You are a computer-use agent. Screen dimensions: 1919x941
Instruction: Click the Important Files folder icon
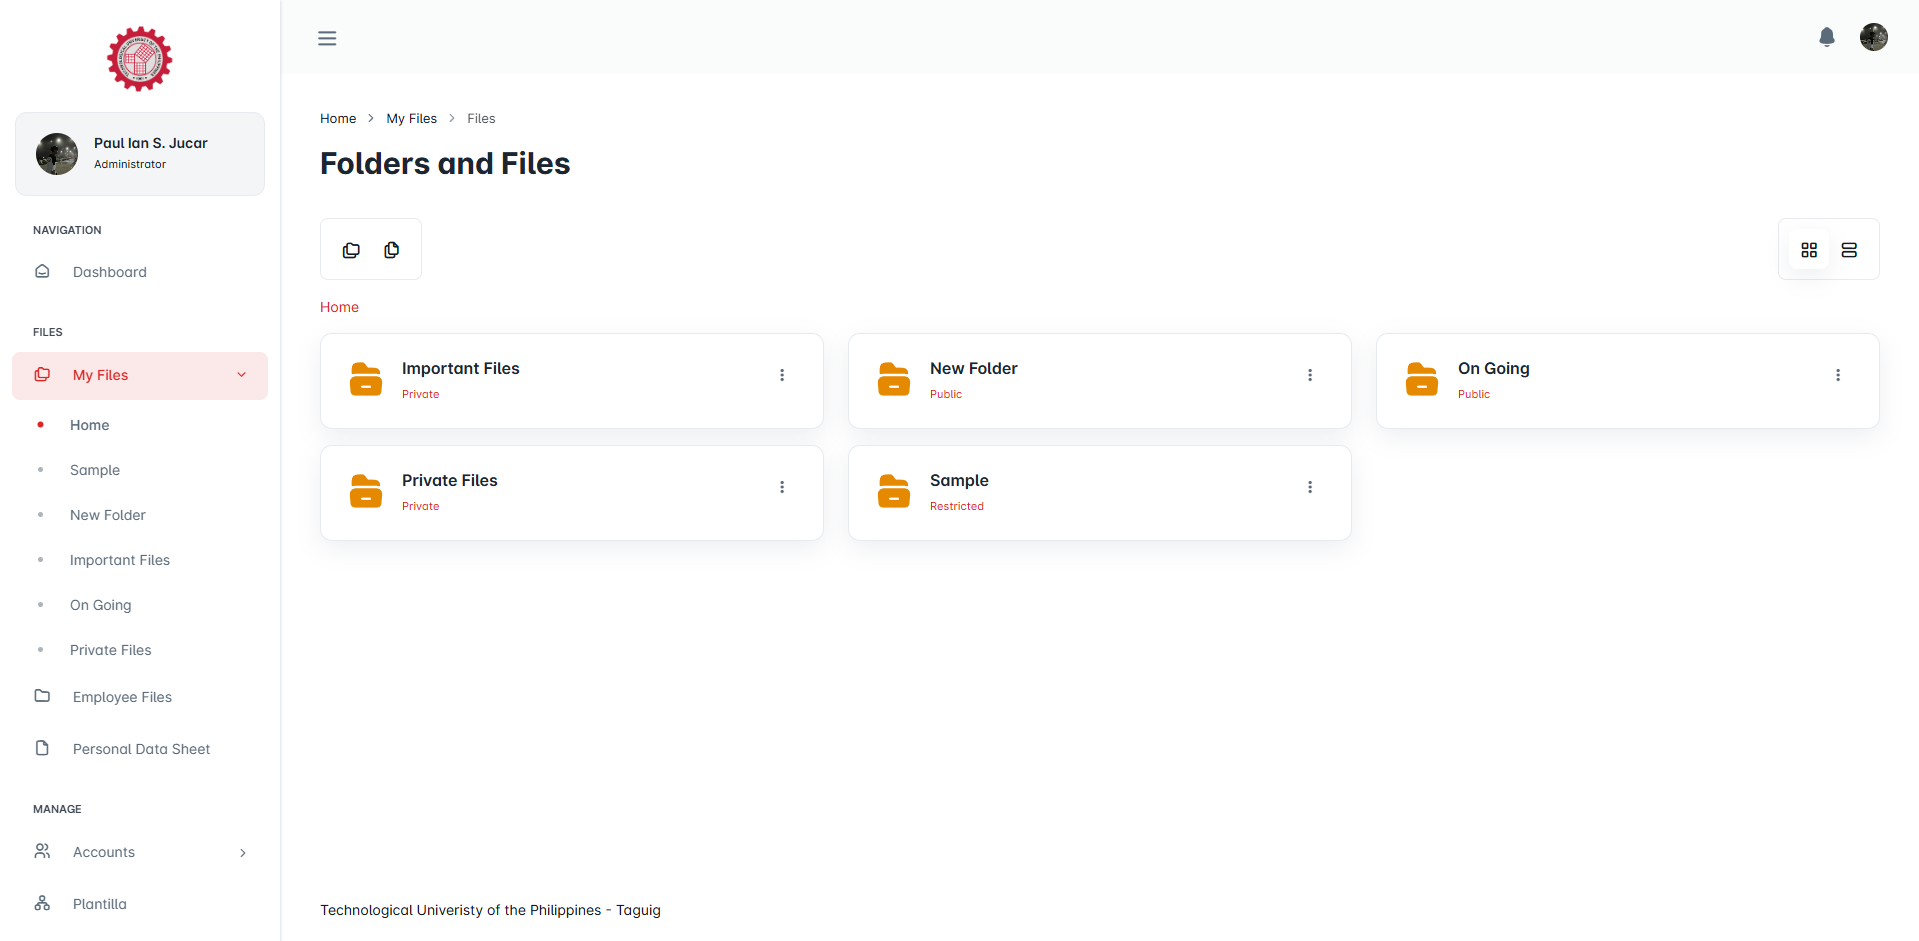coord(366,380)
